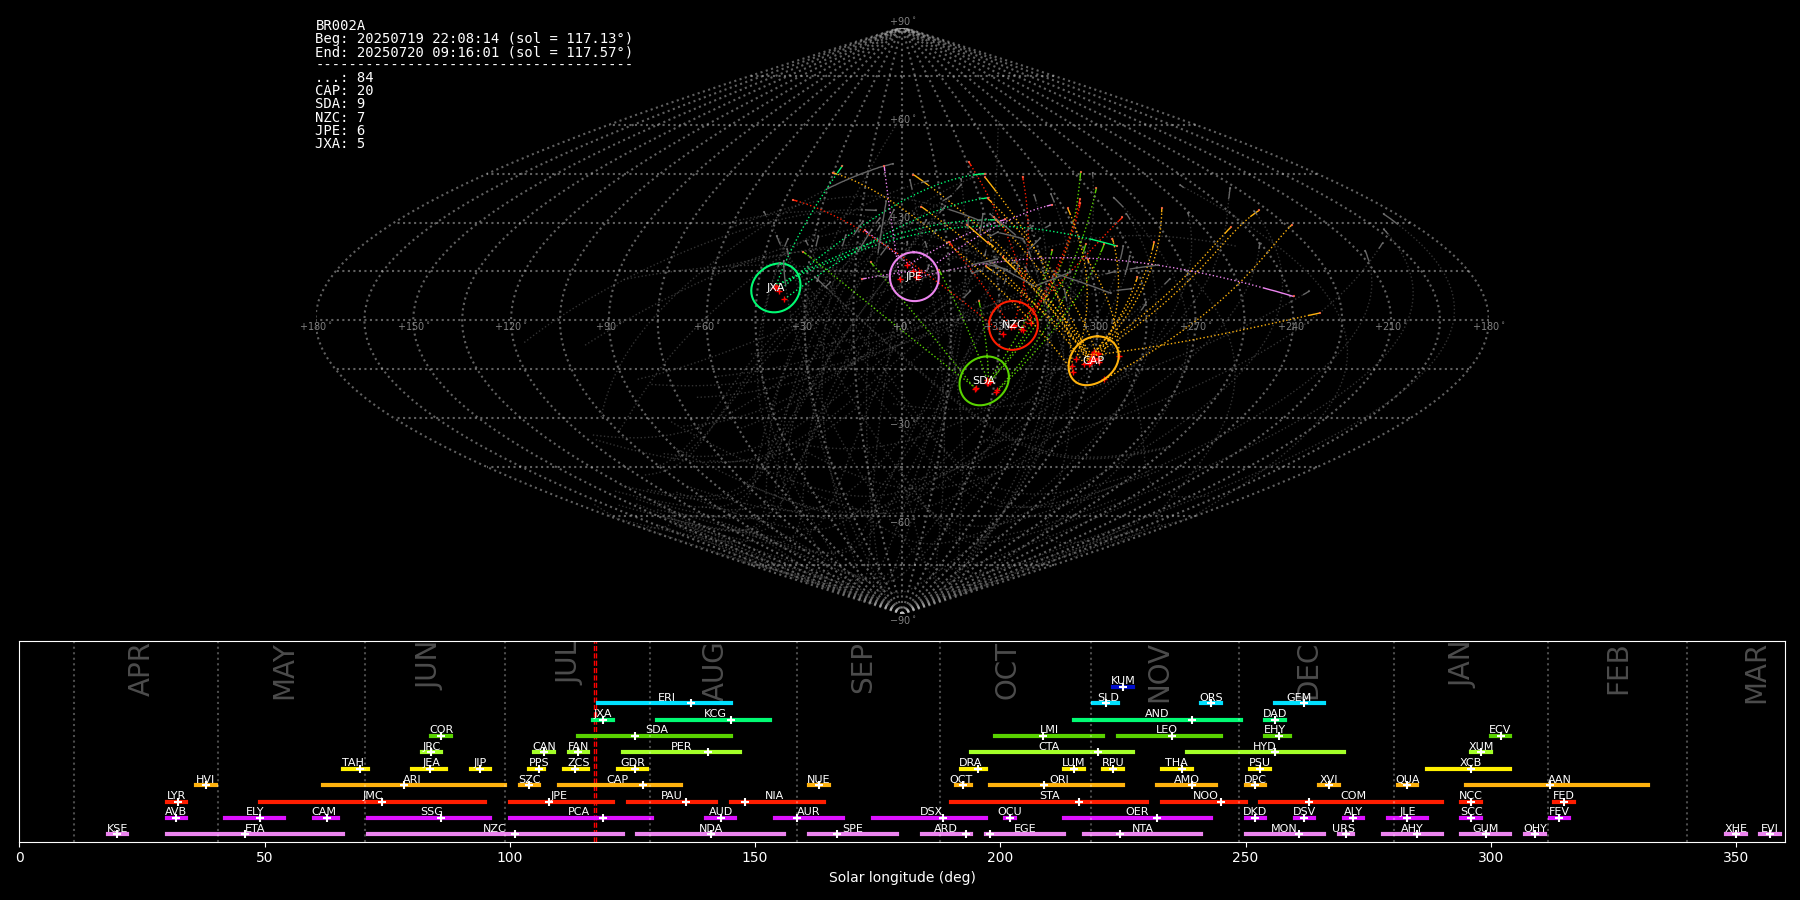Screen dimensions: 1800x900
Task: Click the PCA purple bar in timeline
Action: [580, 818]
